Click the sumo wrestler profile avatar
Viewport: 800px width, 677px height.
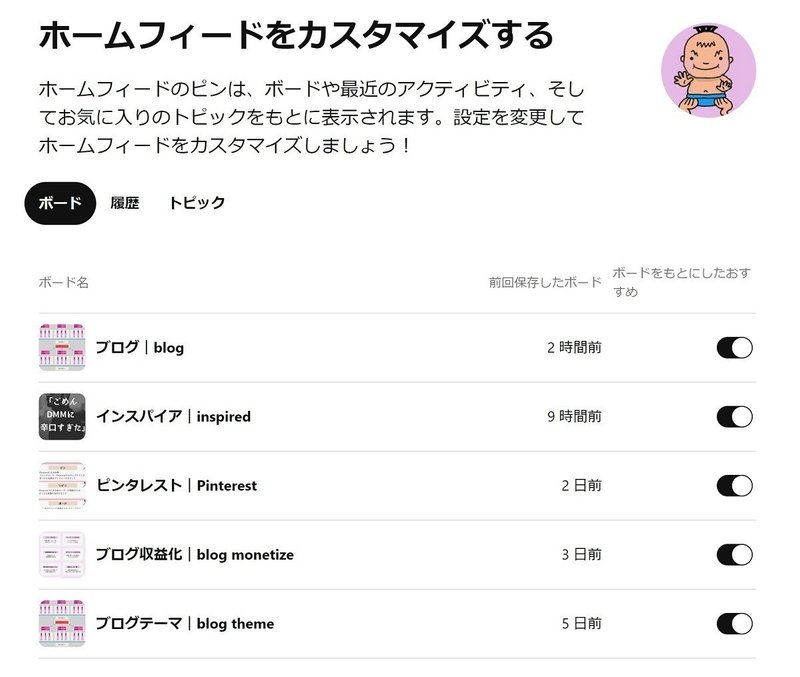[708, 71]
